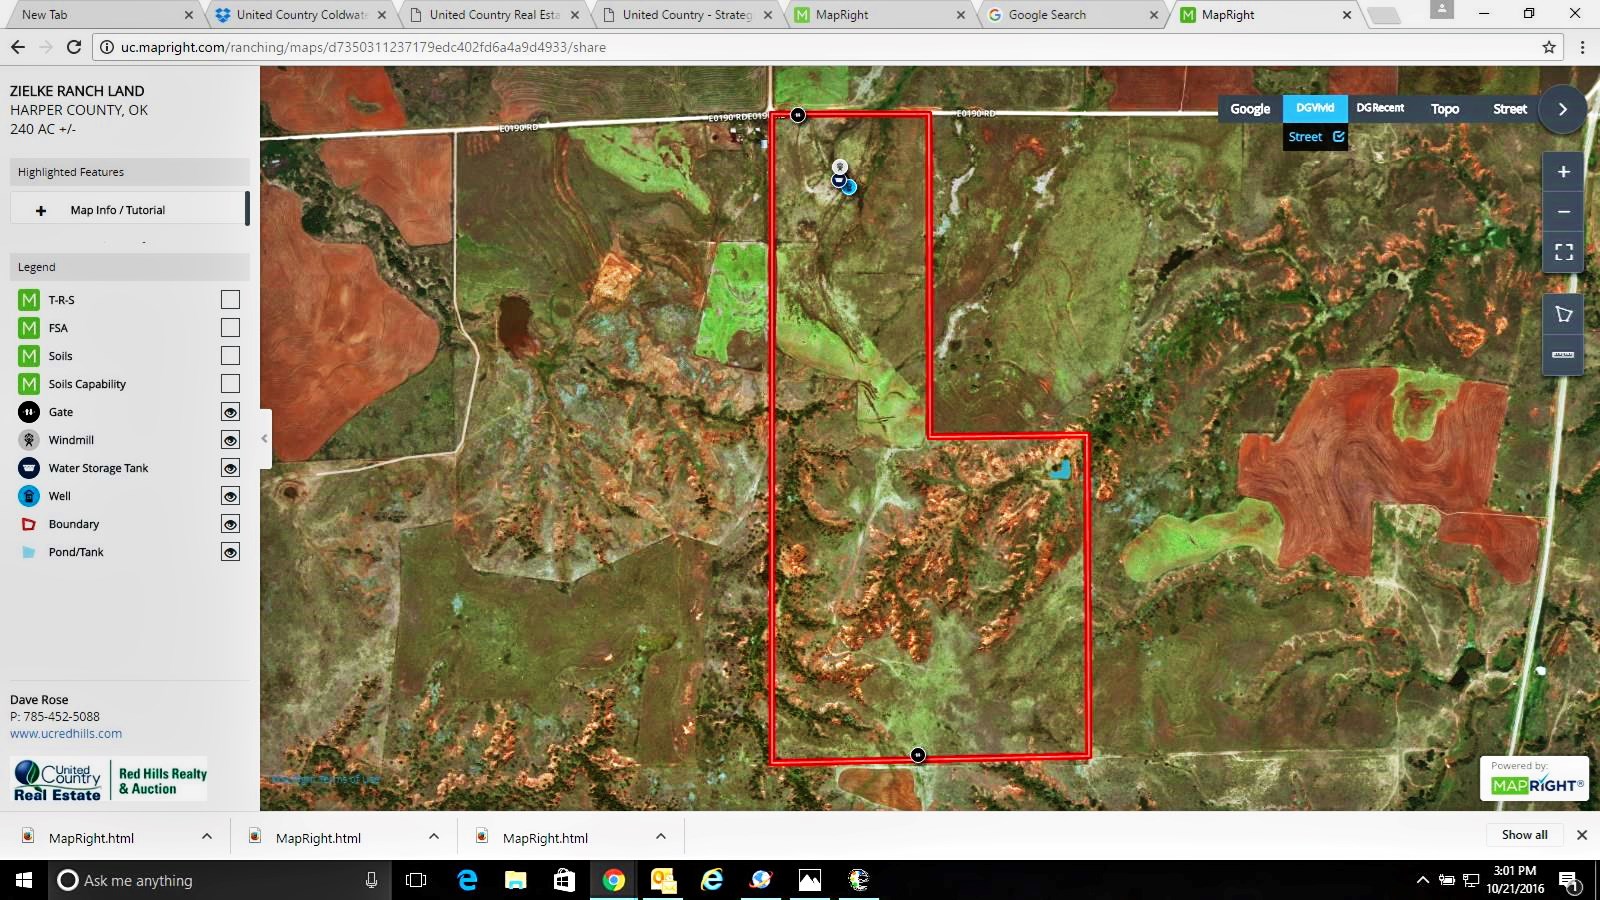Click the windmill marker on the map
The width and height of the screenshot is (1600, 900).
[840, 166]
